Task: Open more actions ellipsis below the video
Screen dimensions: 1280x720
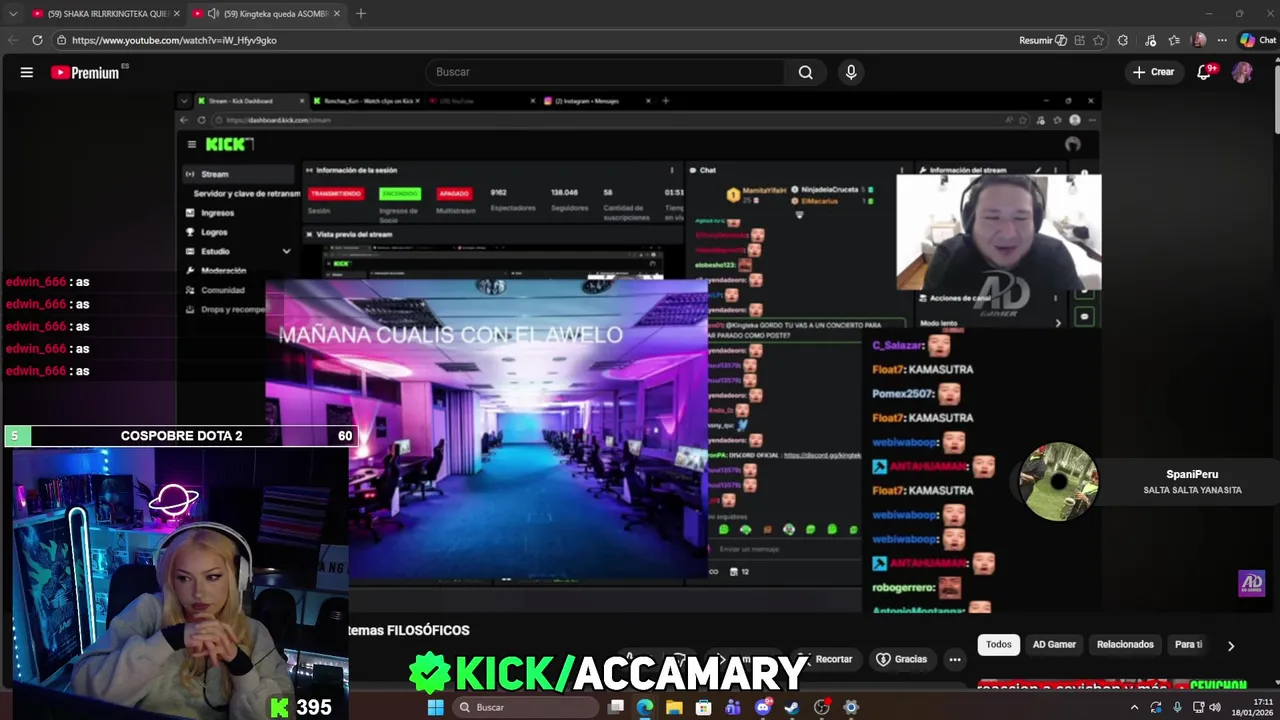Action: [x=955, y=659]
